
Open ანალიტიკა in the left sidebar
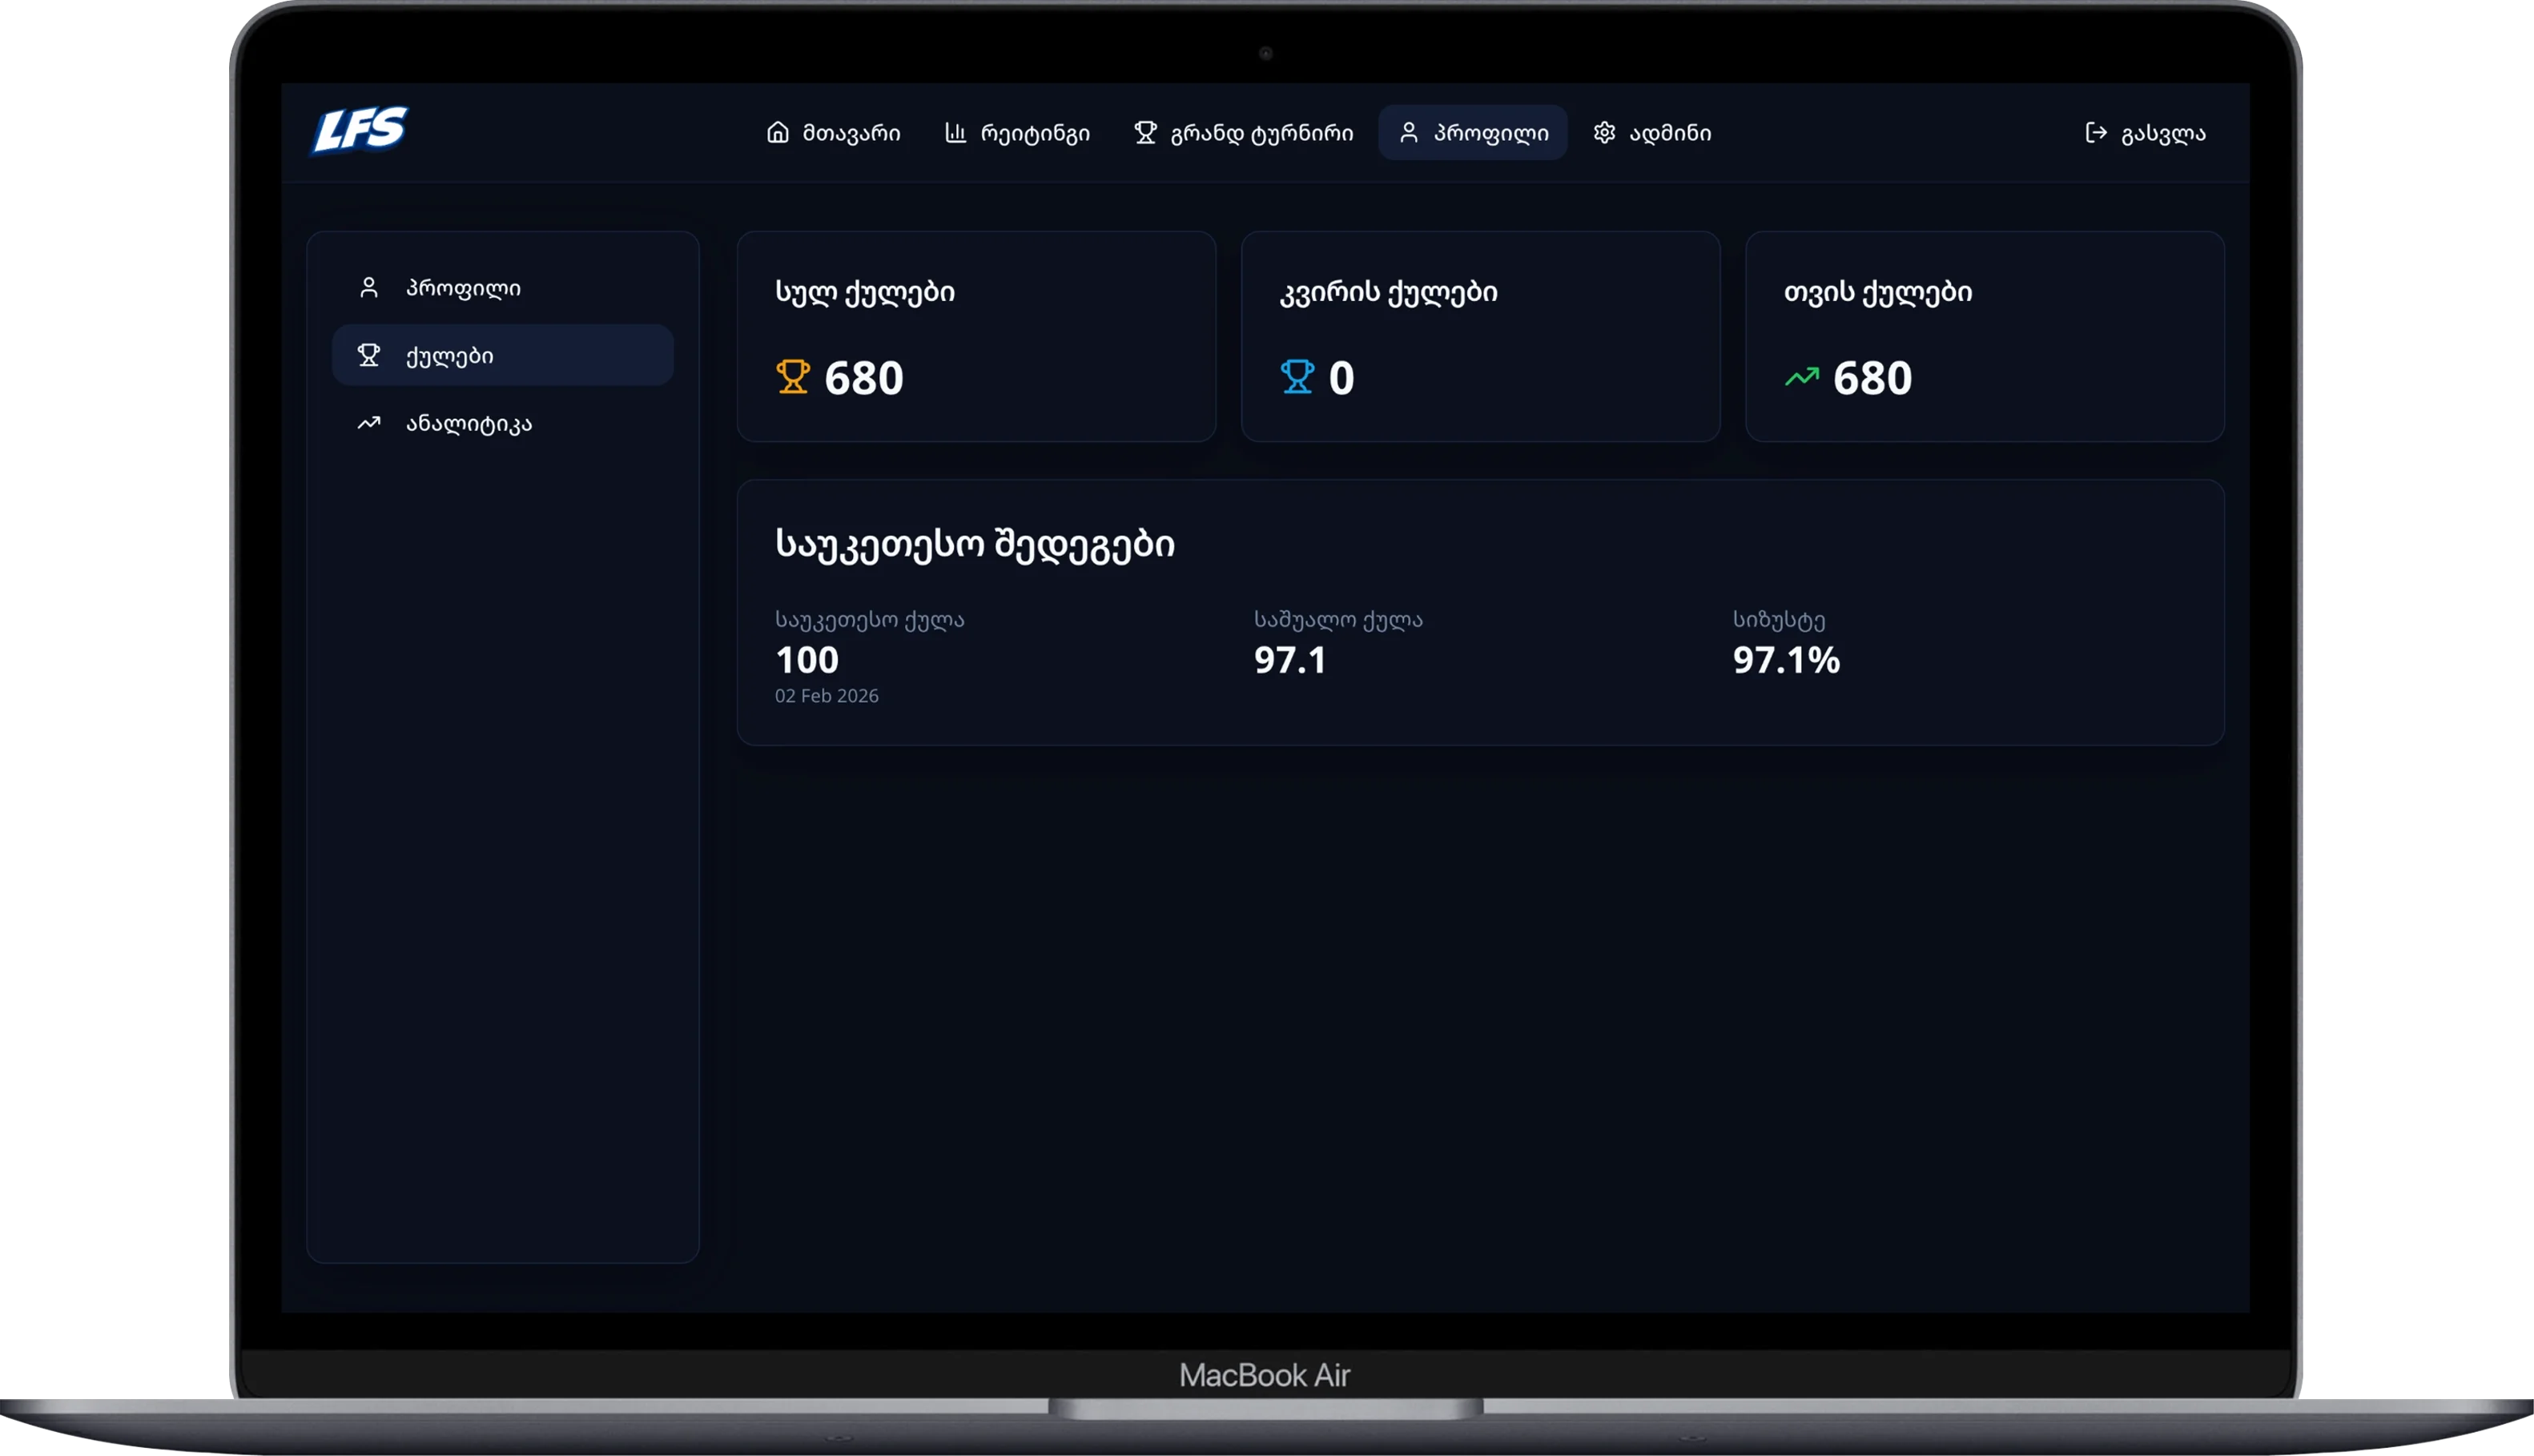pos(503,423)
